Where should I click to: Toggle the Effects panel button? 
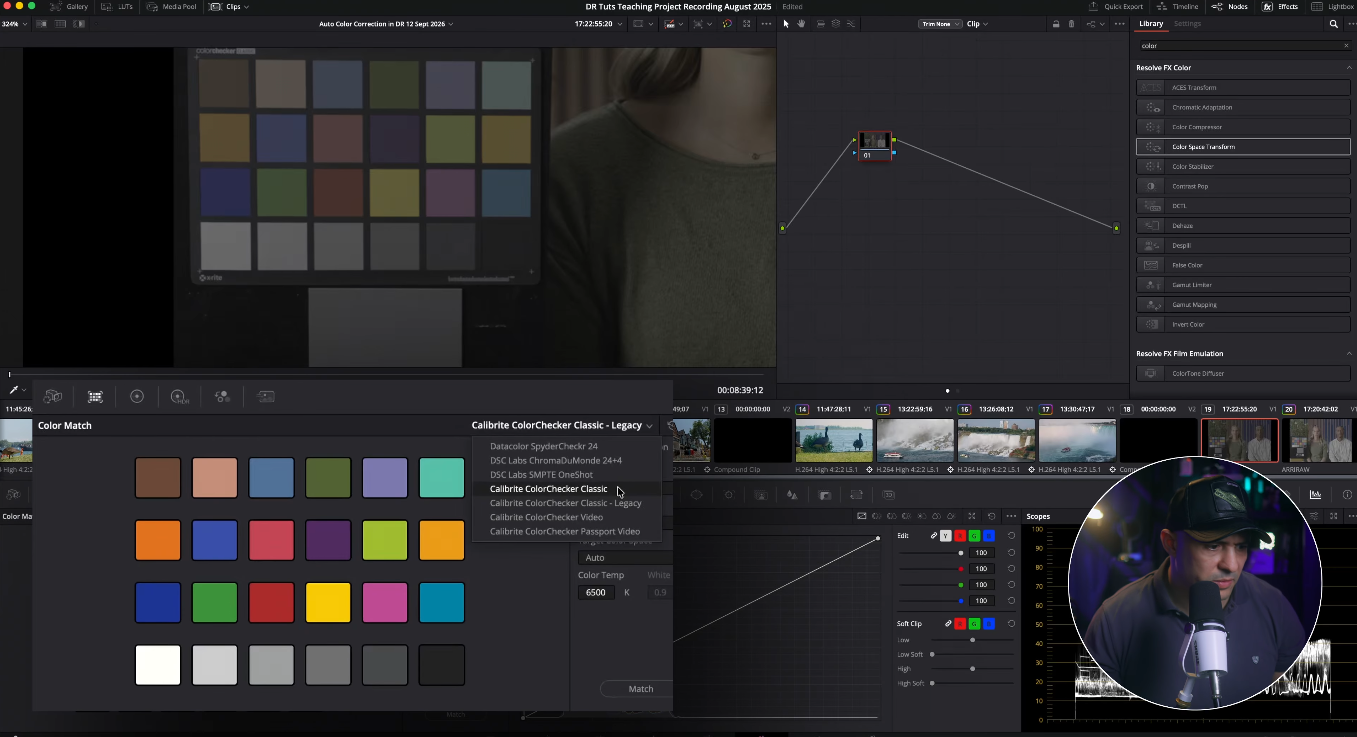pyautogui.click(x=1280, y=6)
